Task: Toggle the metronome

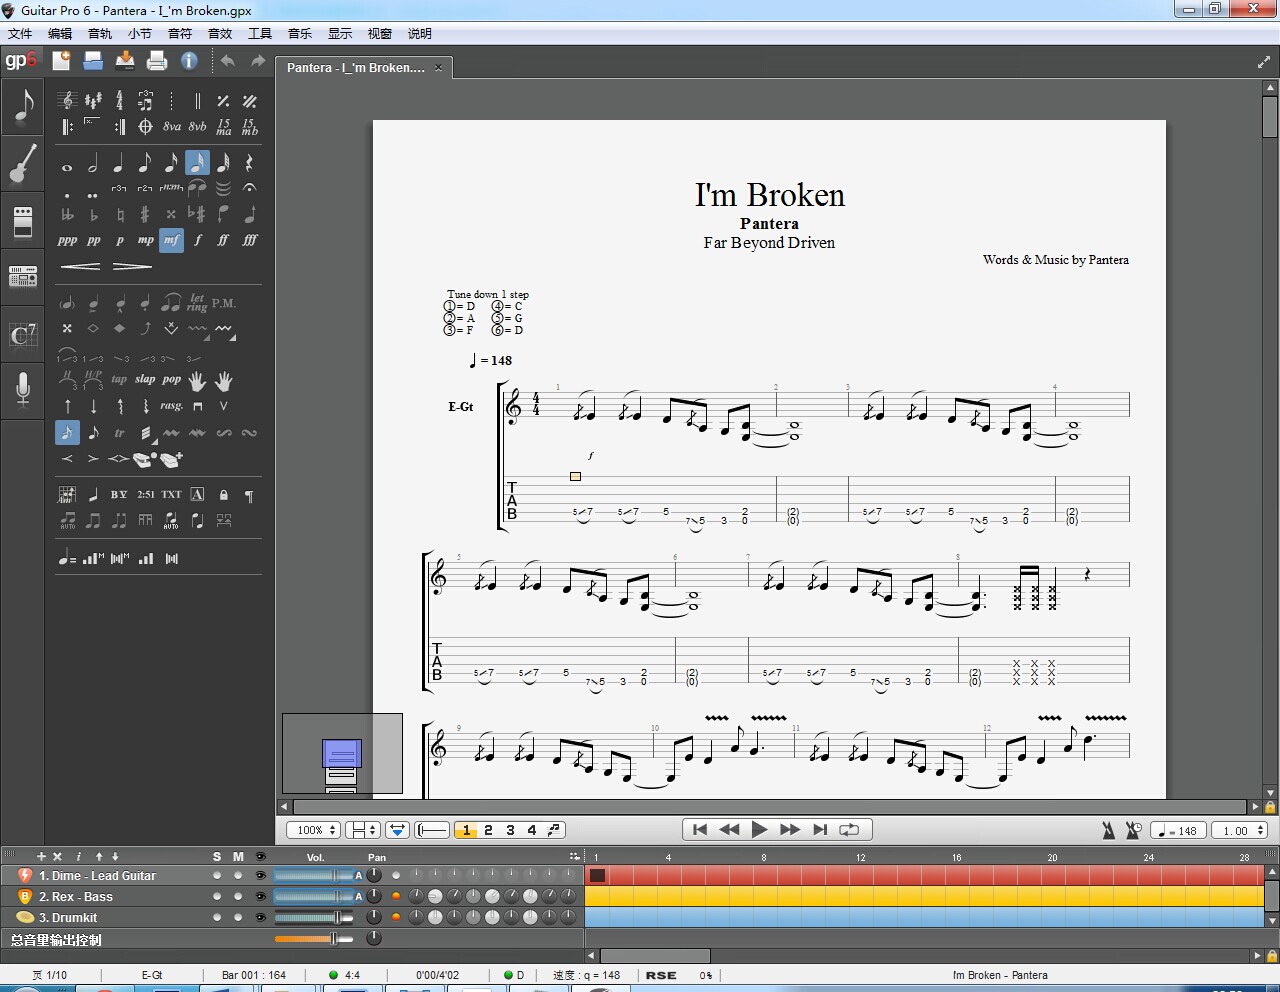Action: 1108,830
